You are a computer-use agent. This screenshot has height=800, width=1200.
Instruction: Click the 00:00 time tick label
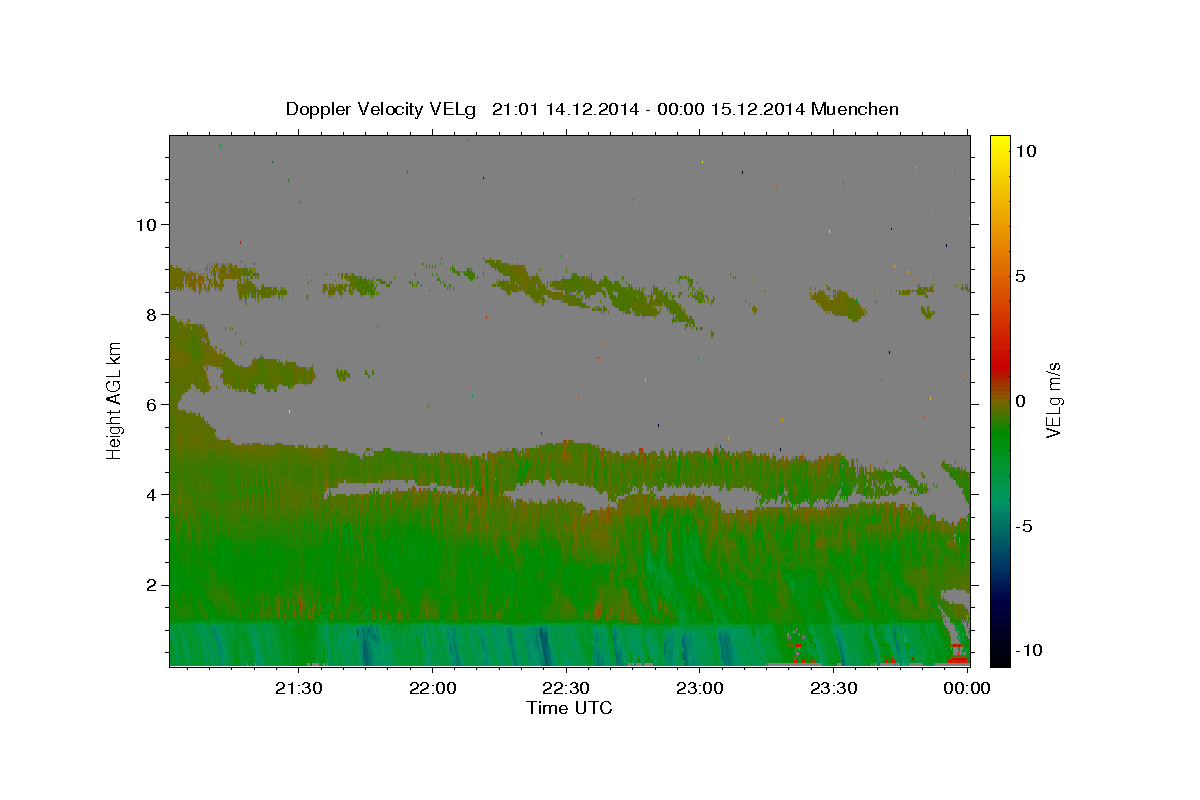966,688
